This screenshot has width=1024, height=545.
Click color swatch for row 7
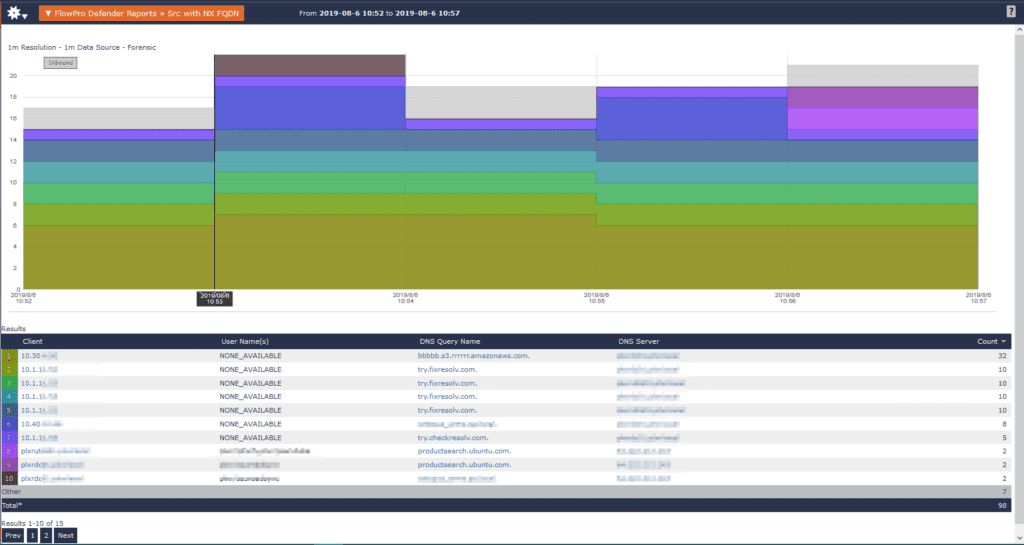click(9, 437)
